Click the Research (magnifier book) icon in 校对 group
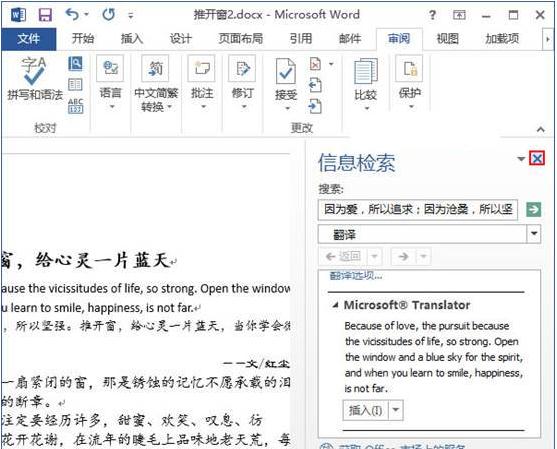Screen dimensions: 557x449 pos(75,64)
